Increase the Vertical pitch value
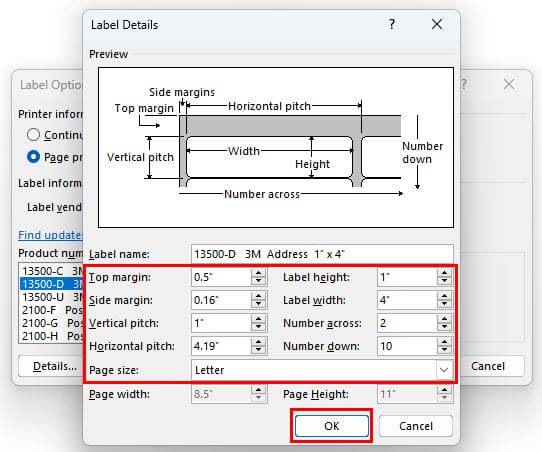 (258, 319)
